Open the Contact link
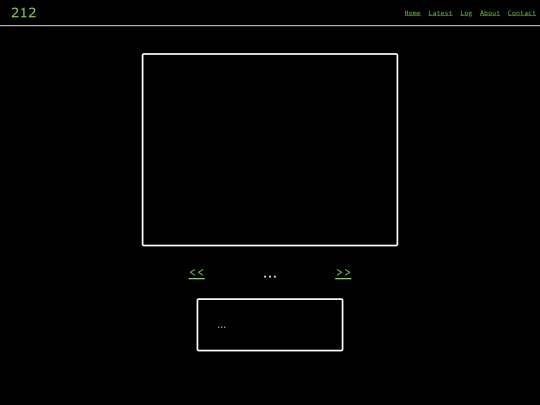Screen dimensions: 540x405 coord(521,13)
